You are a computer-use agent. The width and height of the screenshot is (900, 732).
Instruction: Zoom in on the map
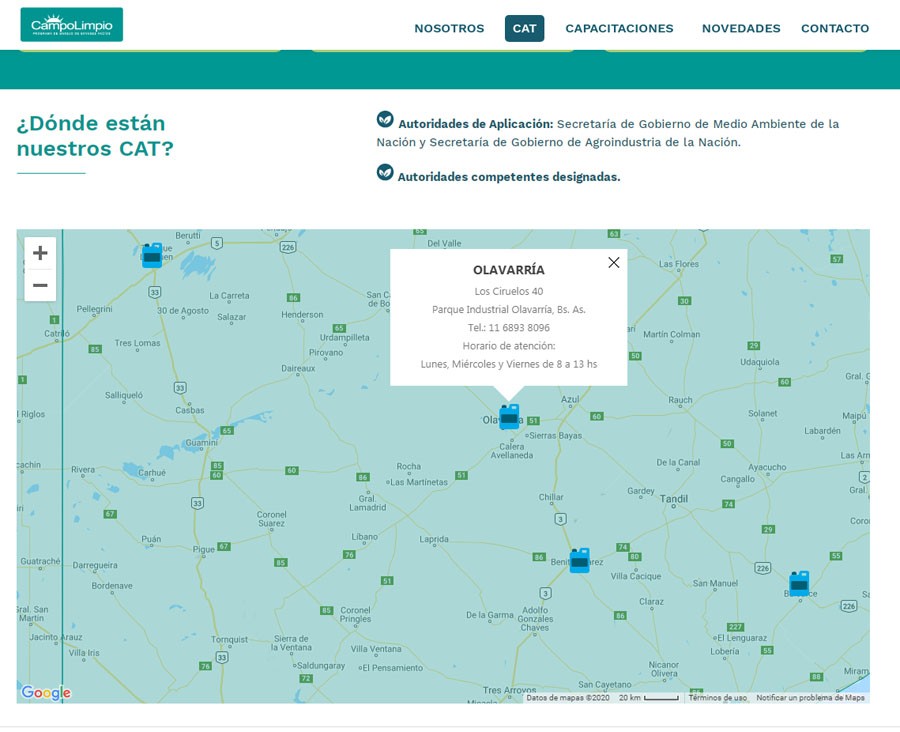pyautogui.click(x=40, y=253)
